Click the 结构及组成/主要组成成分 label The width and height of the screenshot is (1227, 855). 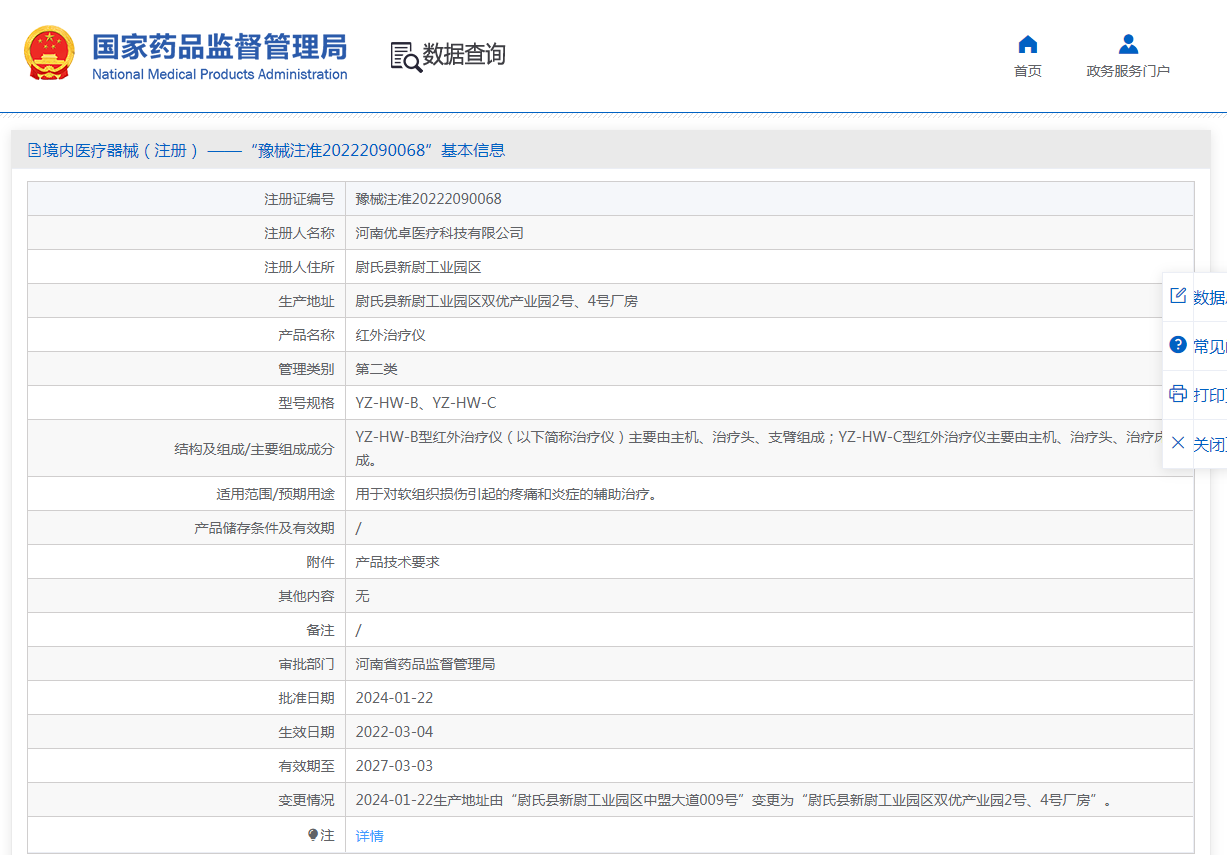254,449
